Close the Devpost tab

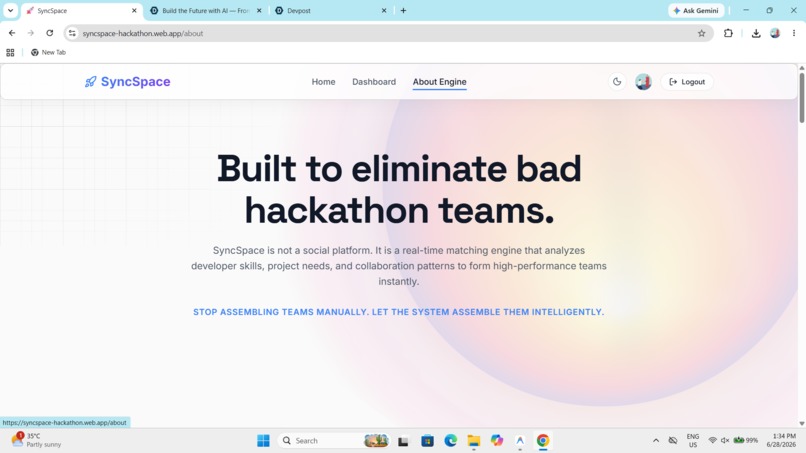383,10
